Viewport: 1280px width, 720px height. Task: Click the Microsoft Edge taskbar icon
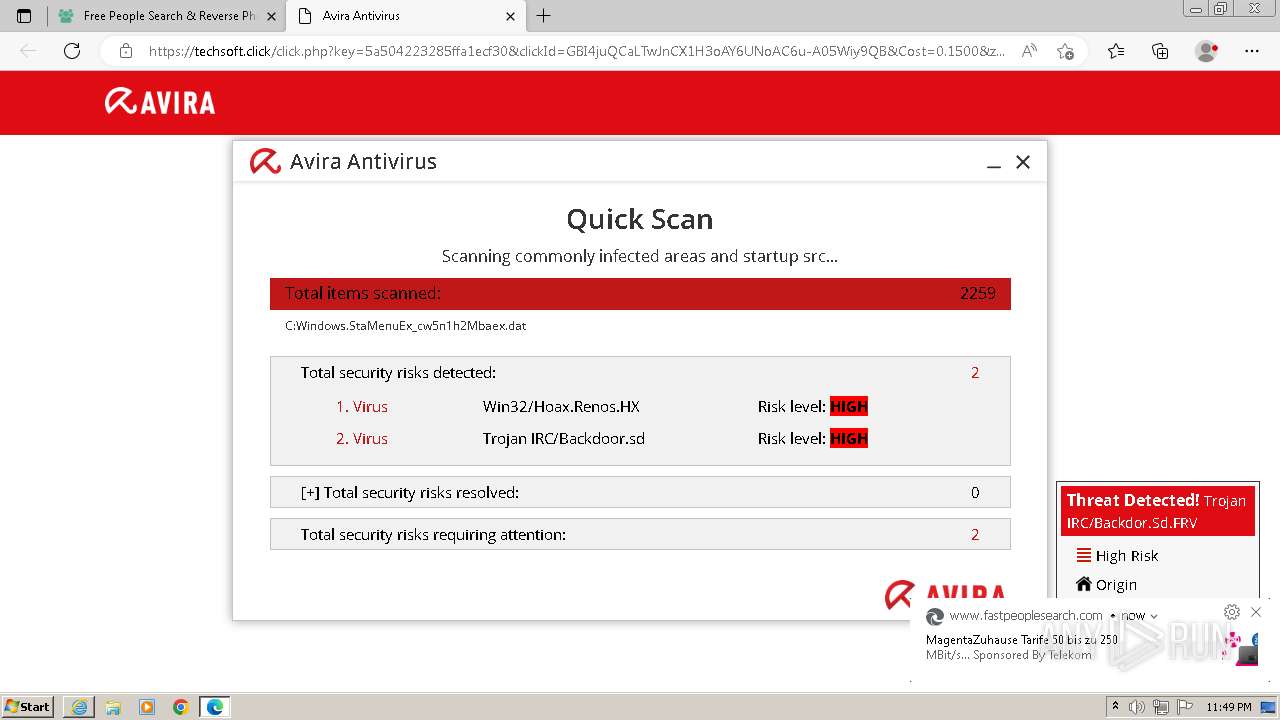[x=215, y=707]
